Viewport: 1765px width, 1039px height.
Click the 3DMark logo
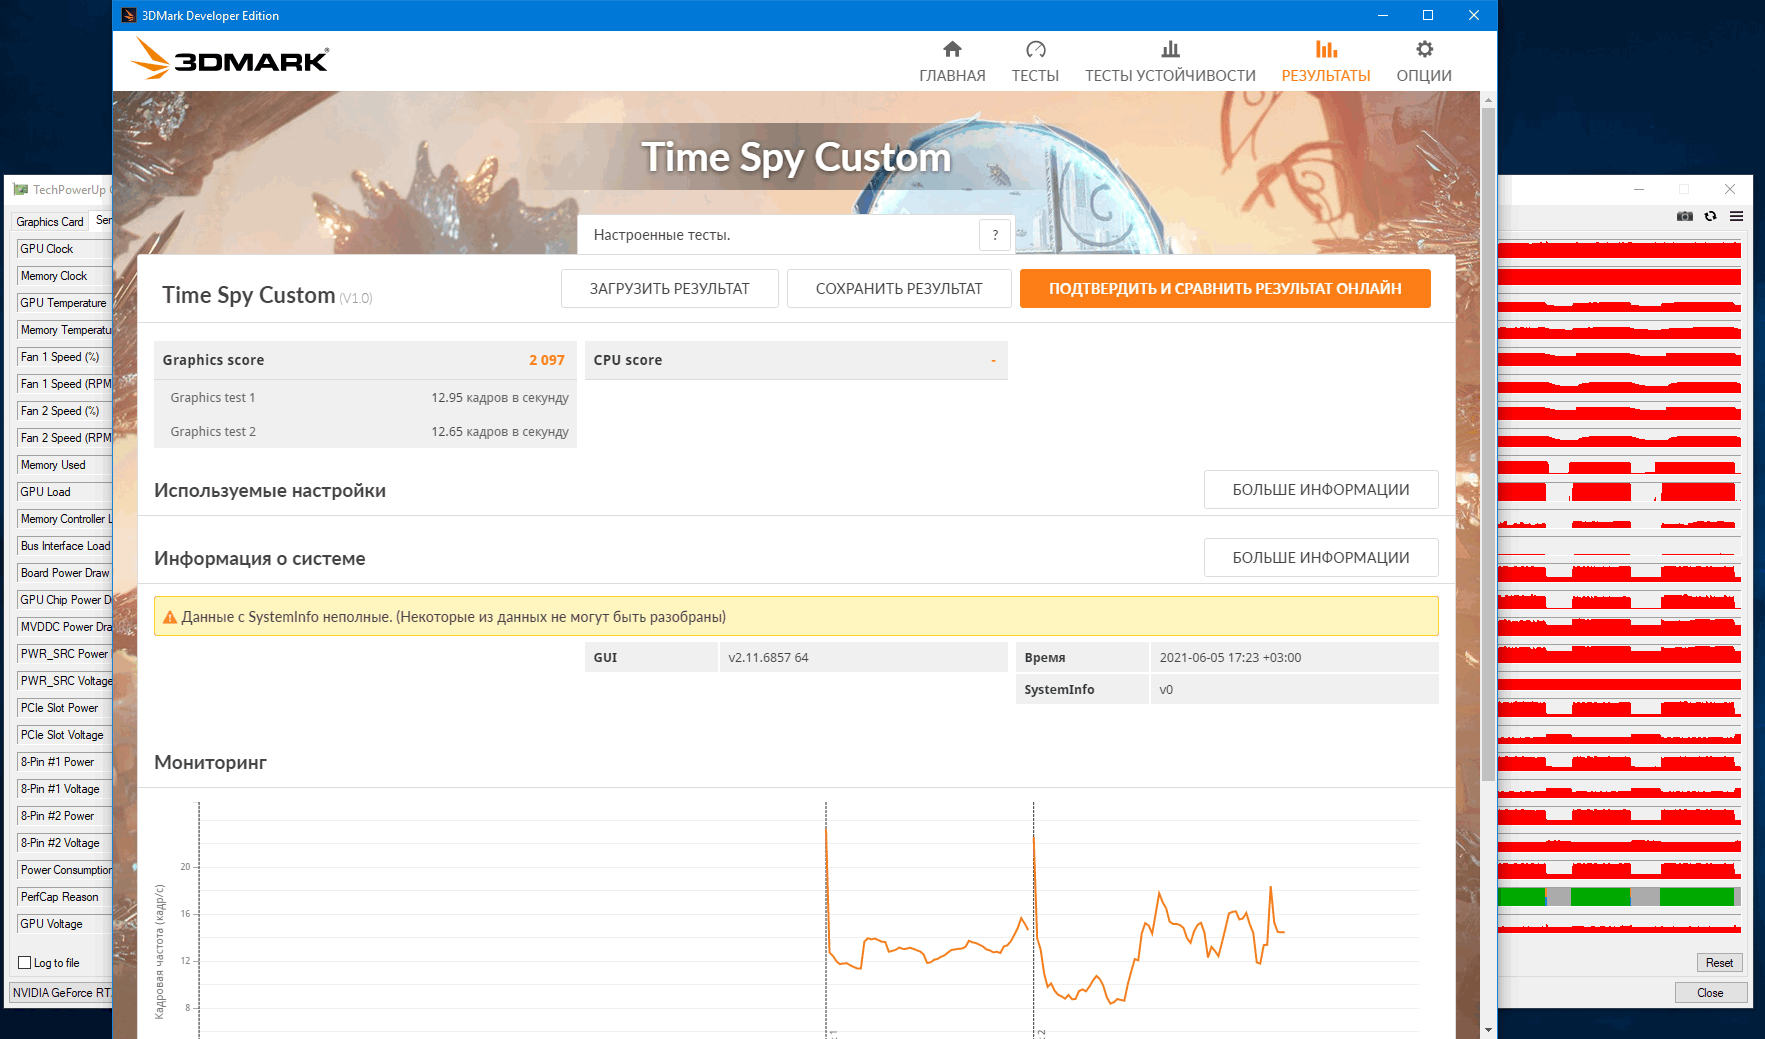(x=230, y=59)
